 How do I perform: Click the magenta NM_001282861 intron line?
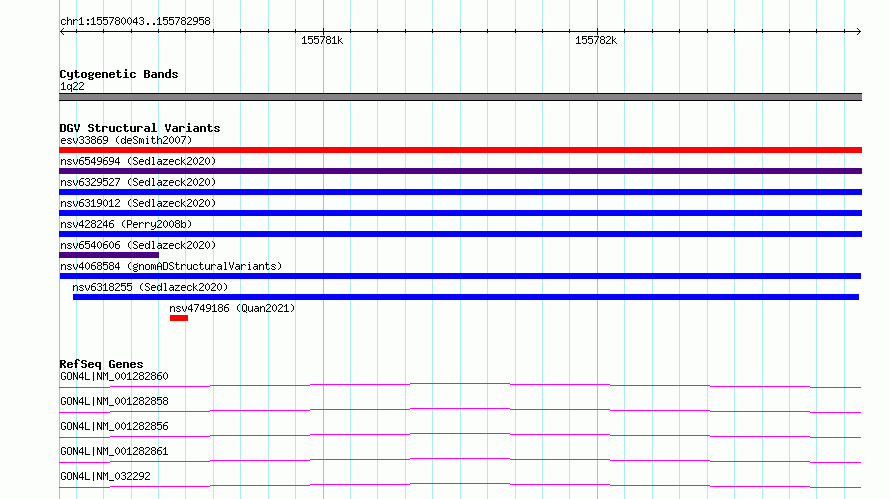(x=460, y=460)
